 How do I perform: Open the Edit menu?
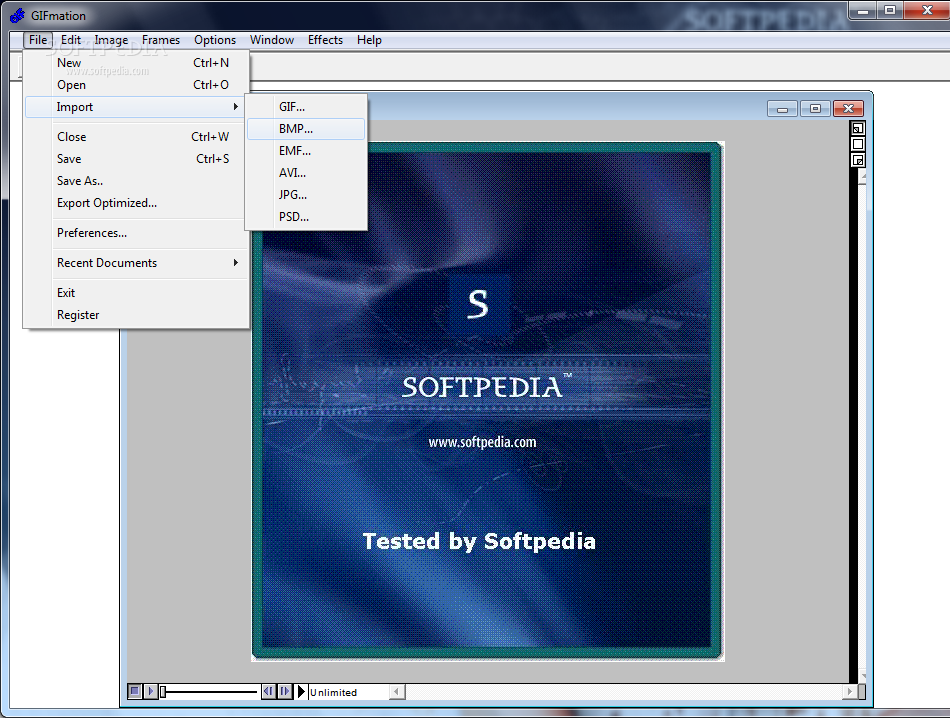(71, 40)
